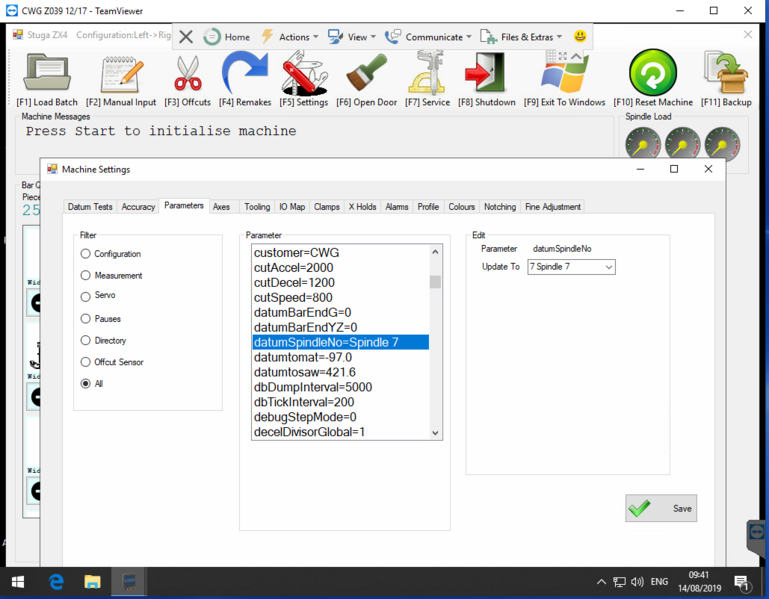This screenshot has width=769, height=599.
Task: Click the taskbar clock and date
Action: point(699,582)
